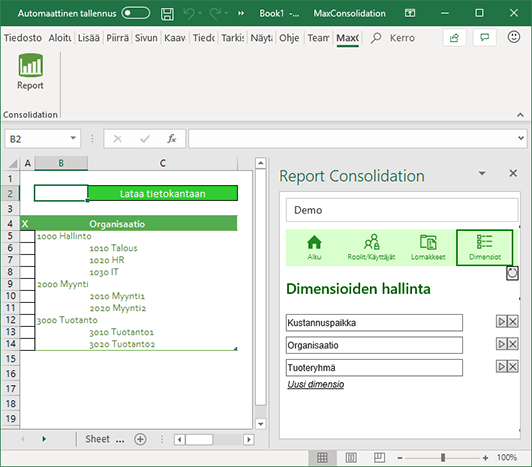Send feedback via smiley icon
This screenshot has height=467, width=532.
click(514, 37)
